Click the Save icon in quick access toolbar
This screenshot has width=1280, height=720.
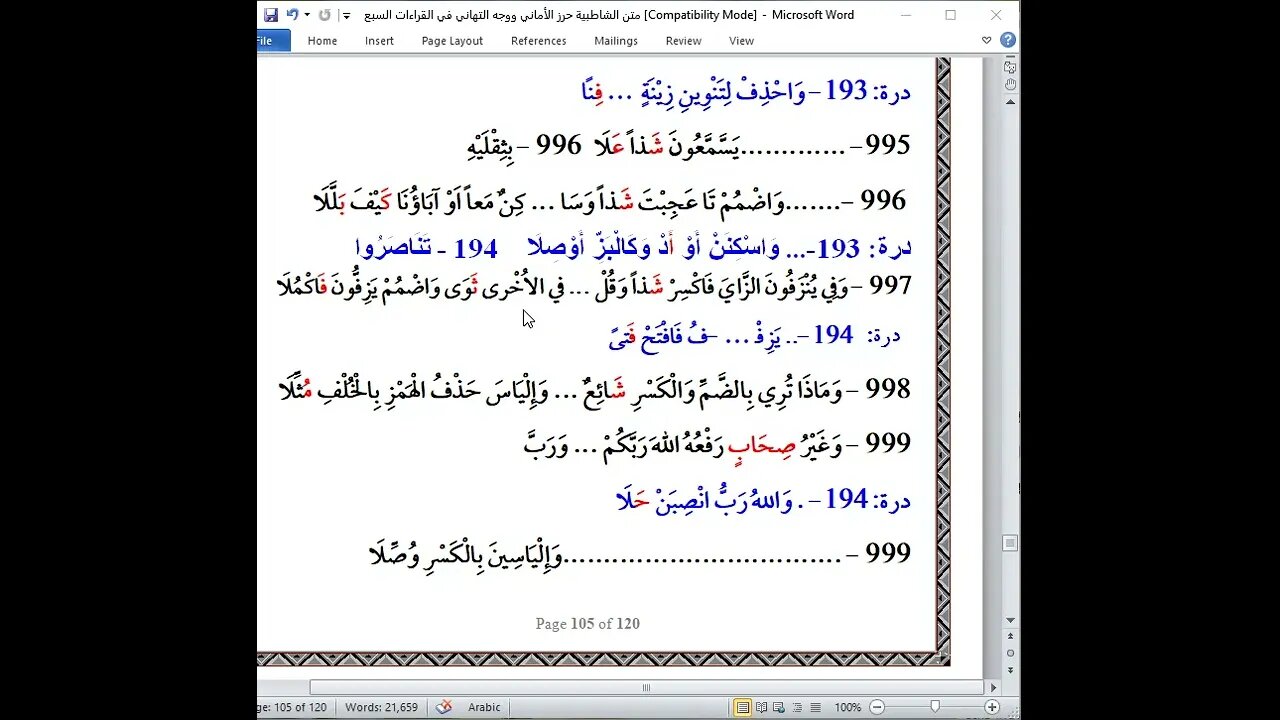271,15
